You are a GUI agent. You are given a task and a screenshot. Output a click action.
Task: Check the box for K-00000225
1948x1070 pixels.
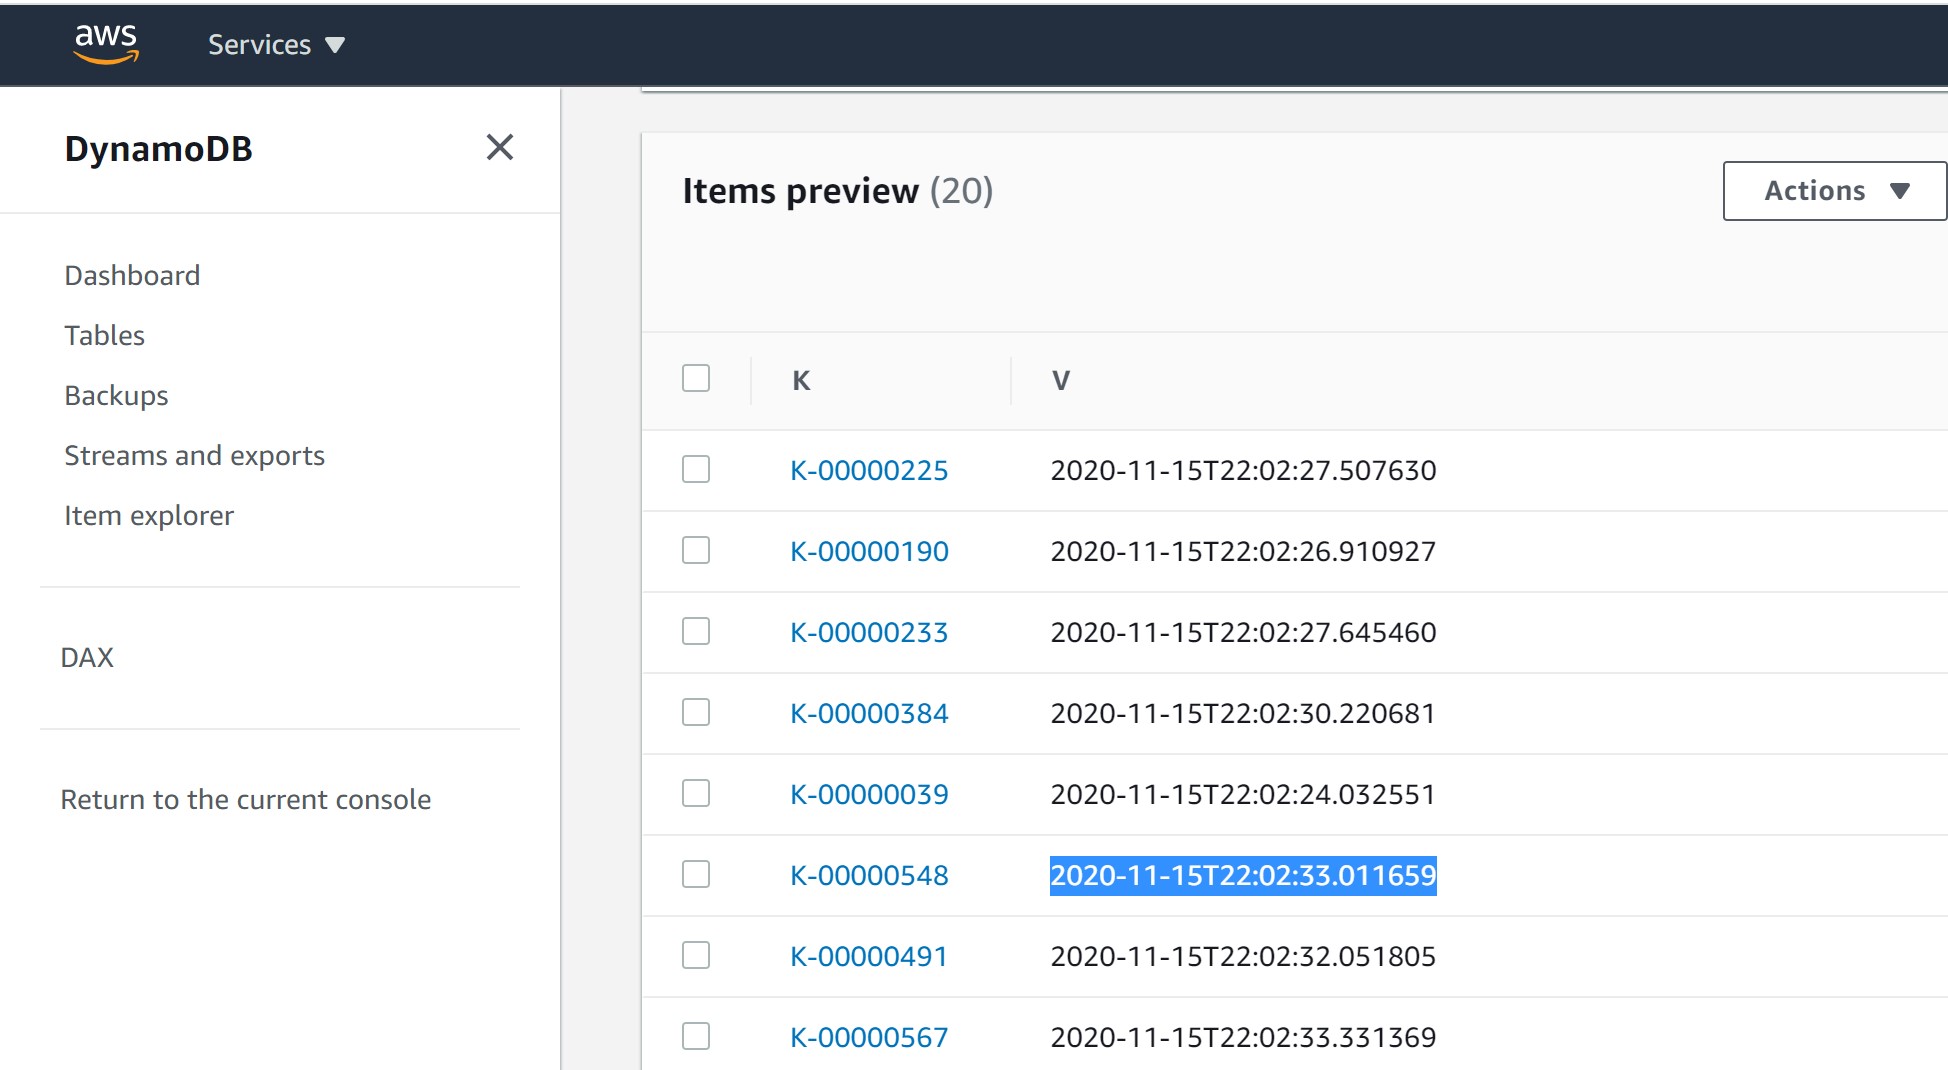click(696, 470)
